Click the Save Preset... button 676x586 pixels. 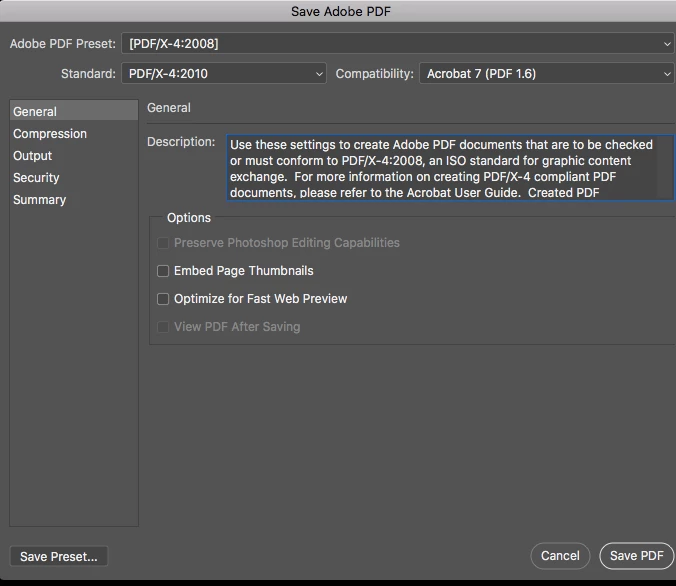pyautogui.click(x=59, y=556)
